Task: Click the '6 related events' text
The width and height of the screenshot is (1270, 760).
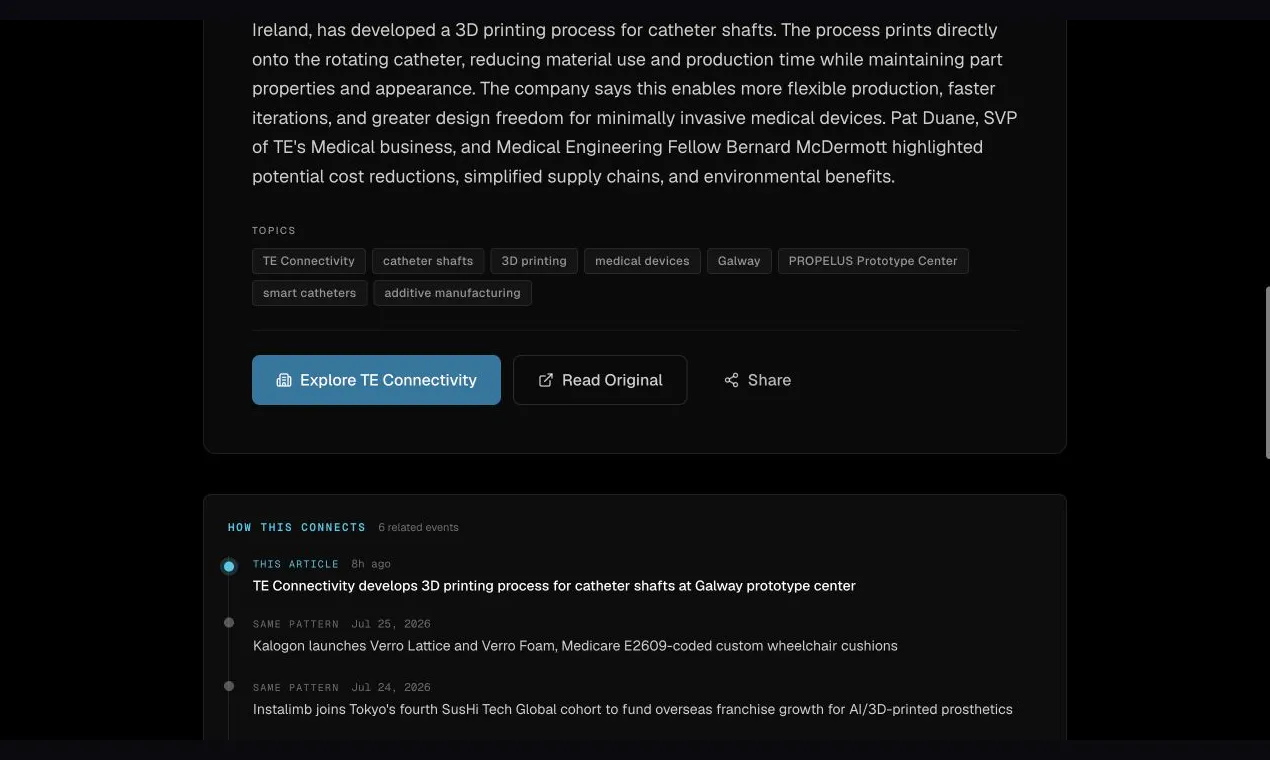Action: pos(418,527)
